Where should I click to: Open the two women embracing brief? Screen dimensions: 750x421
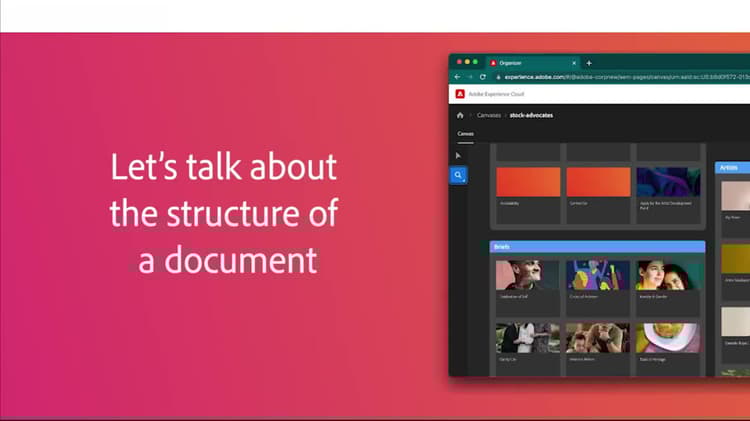pos(668,275)
